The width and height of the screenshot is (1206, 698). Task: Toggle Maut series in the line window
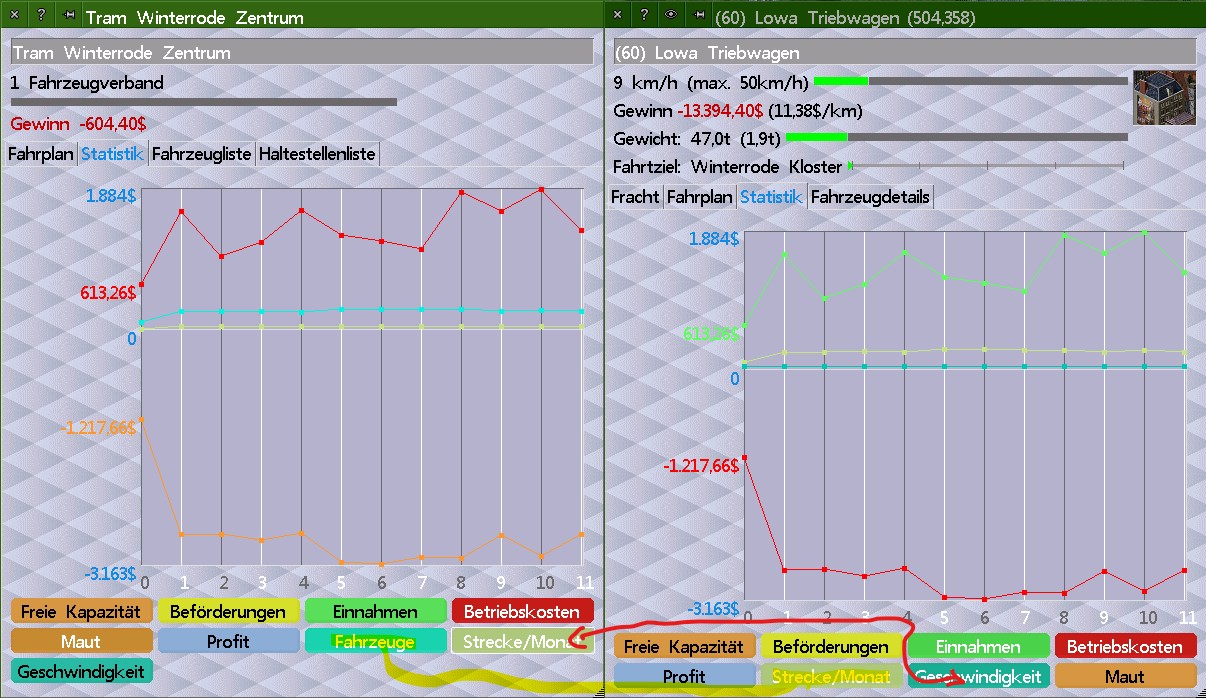(x=81, y=641)
